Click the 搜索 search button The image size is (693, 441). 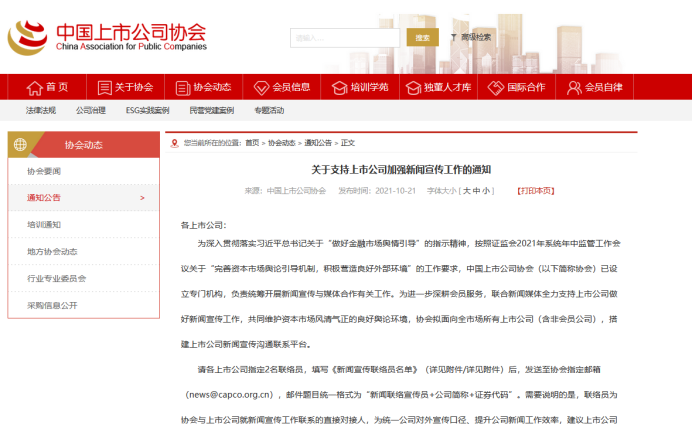point(422,37)
